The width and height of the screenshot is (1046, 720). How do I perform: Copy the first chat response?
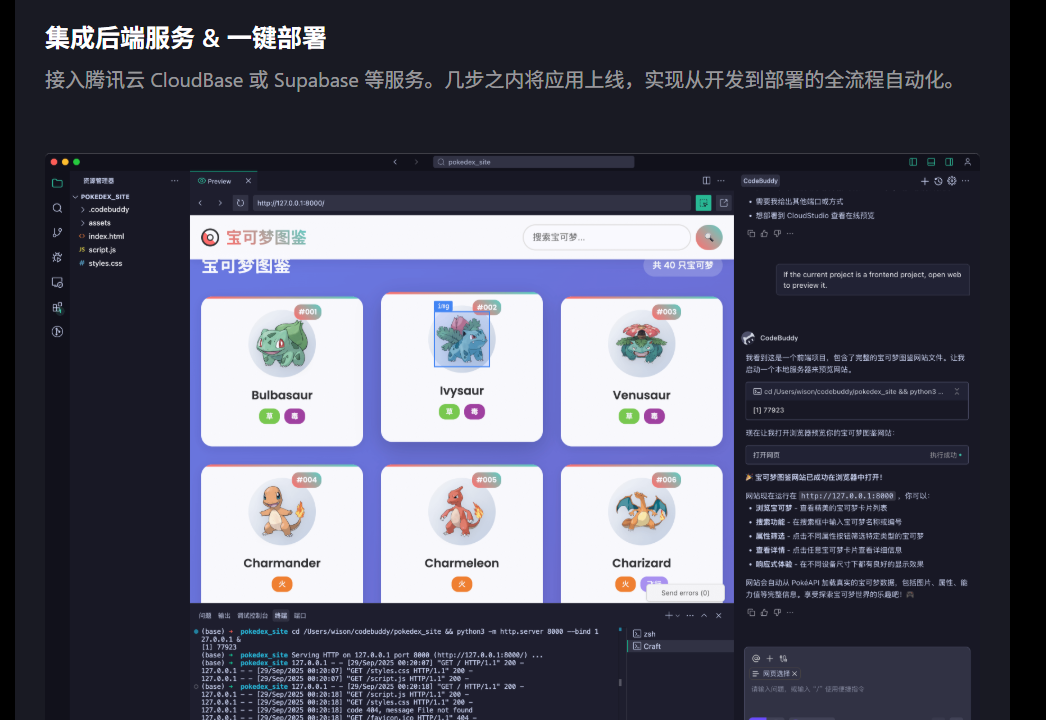pos(751,234)
